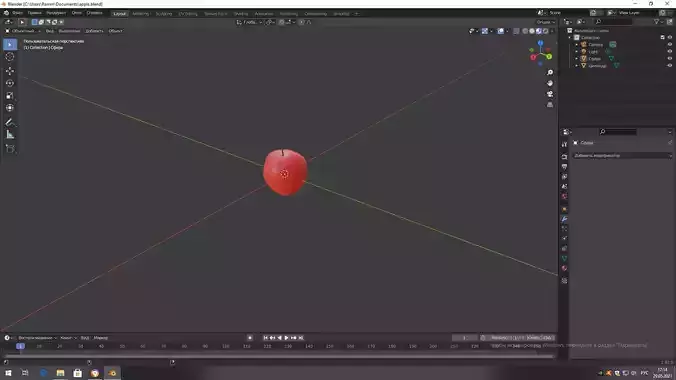Image resolution: width=676 pixels, height=380 pixels.
Task: Switch to the UV Editing workspace tab
Action: tap(188, 14)
